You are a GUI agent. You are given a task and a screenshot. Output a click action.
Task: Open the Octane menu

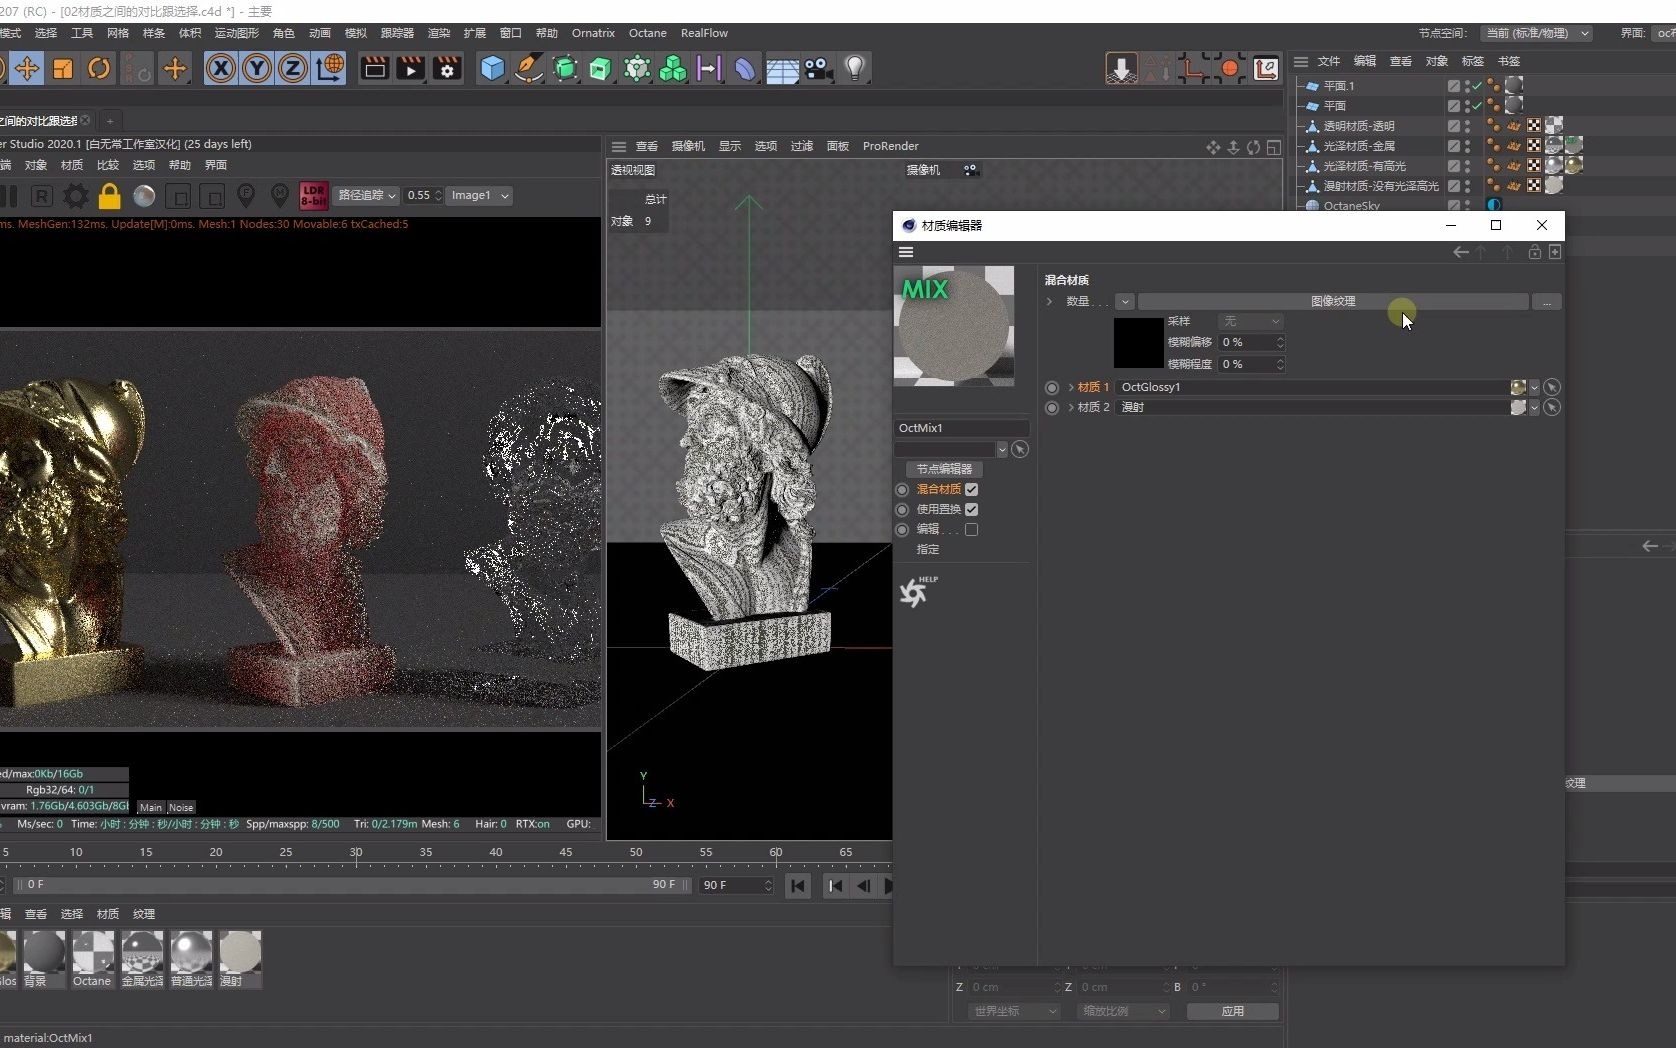pos(647,33)
